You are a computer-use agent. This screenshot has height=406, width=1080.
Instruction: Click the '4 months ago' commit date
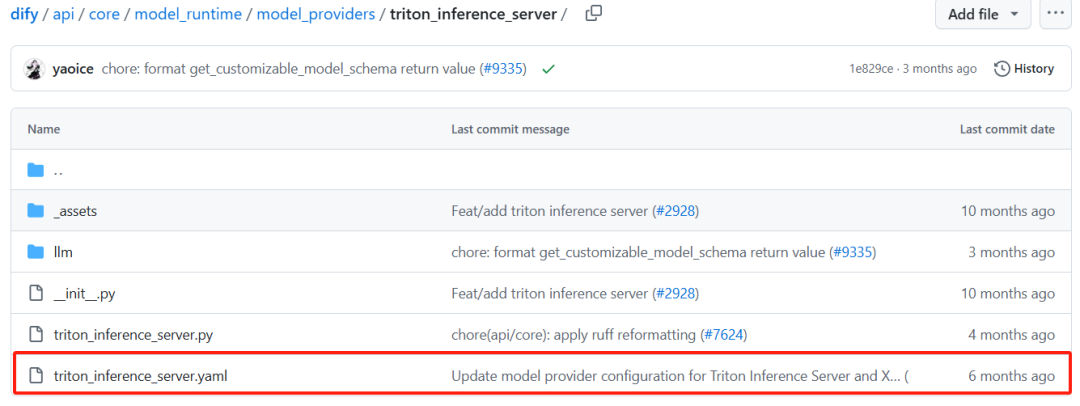1011,336
